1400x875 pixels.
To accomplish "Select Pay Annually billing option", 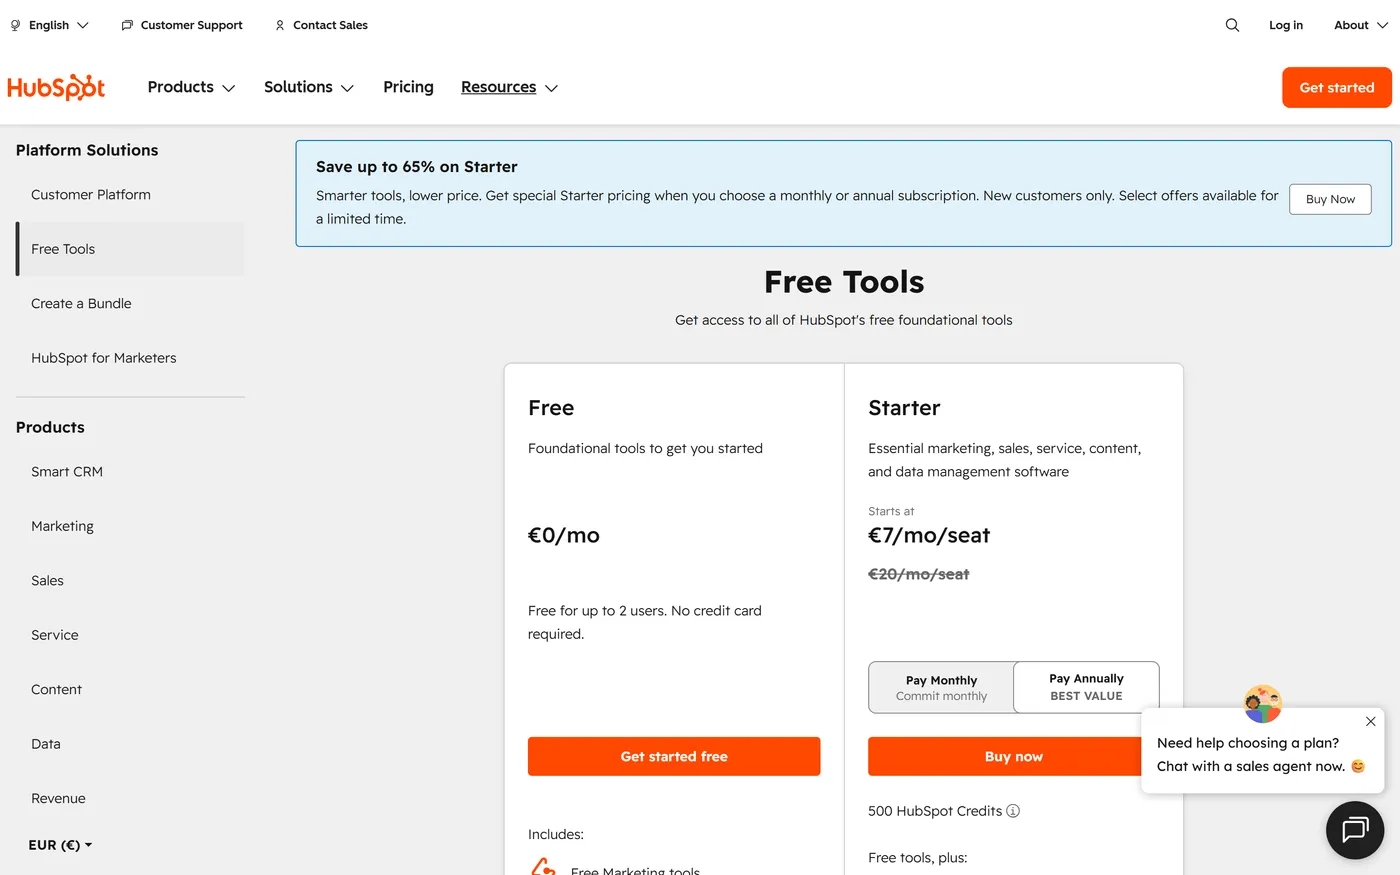I will pos(1086,687).
